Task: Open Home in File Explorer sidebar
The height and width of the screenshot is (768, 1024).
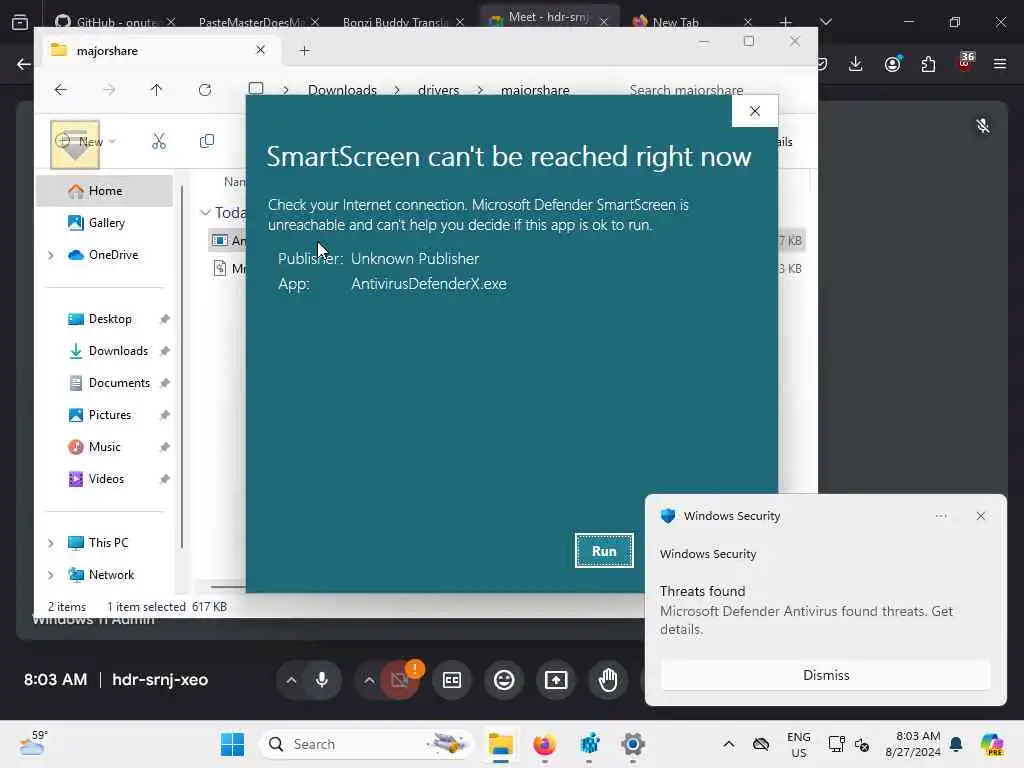Action: [x=104, y=191]
